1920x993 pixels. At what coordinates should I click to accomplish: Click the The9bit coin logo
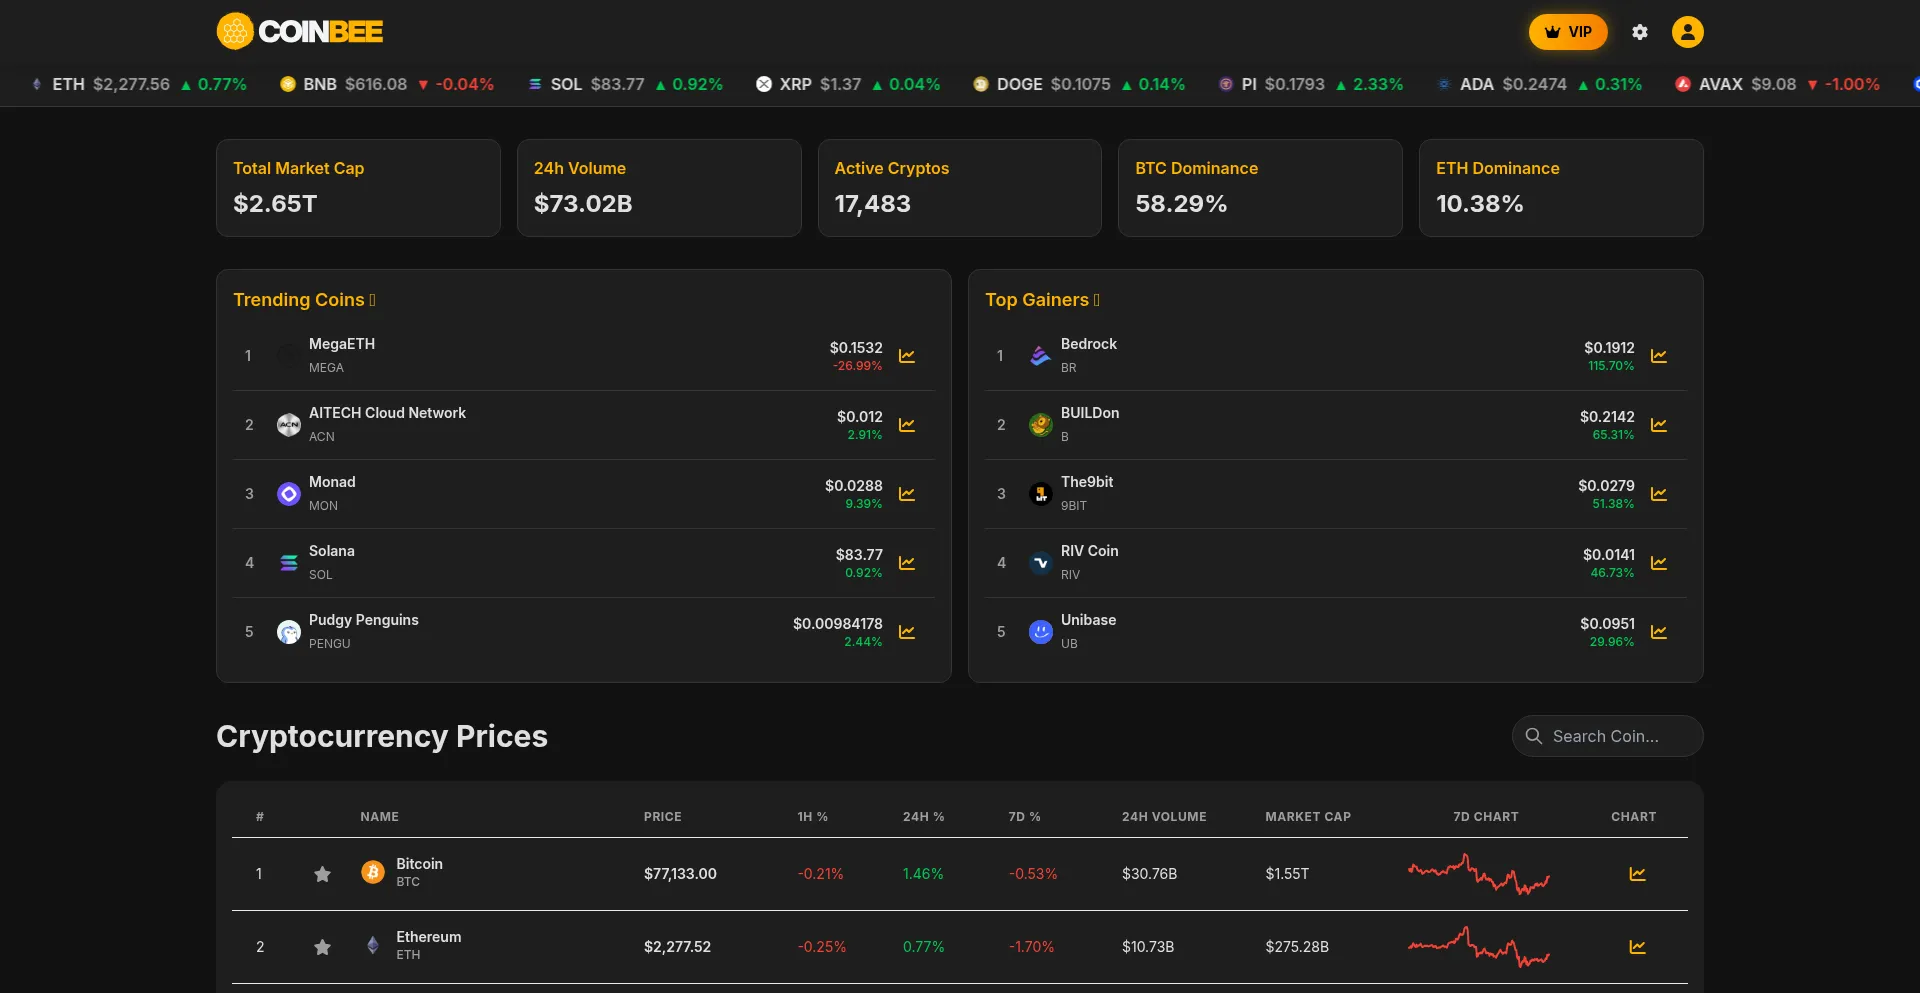1041,494
